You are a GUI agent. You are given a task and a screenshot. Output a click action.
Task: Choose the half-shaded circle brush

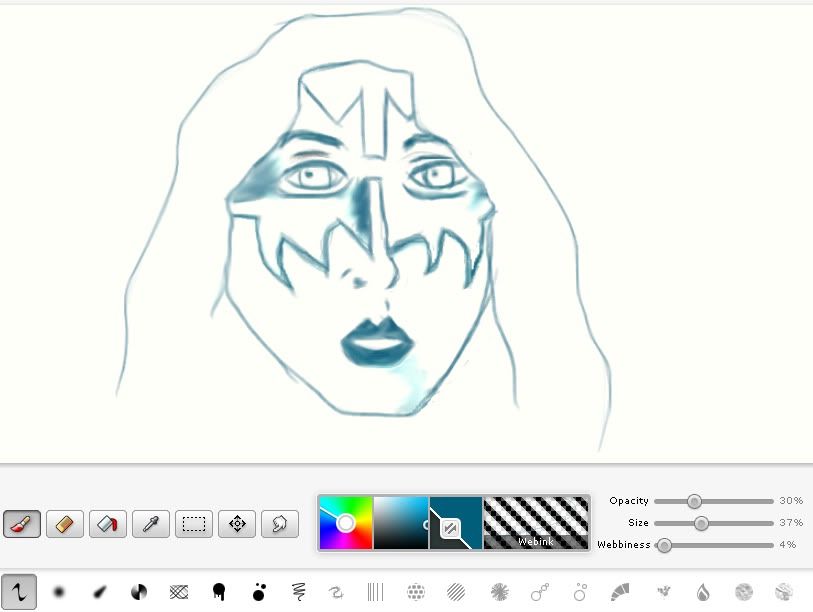(139, 592)
